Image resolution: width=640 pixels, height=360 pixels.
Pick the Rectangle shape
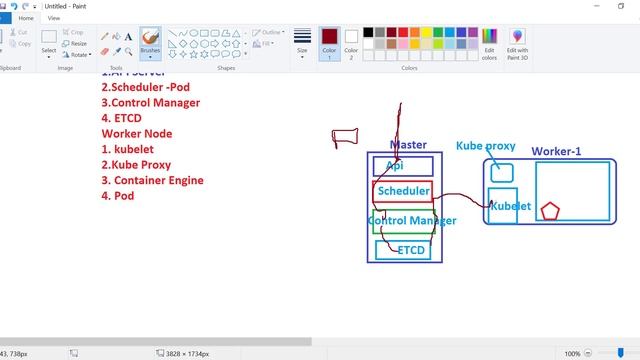tap(204, 33)
